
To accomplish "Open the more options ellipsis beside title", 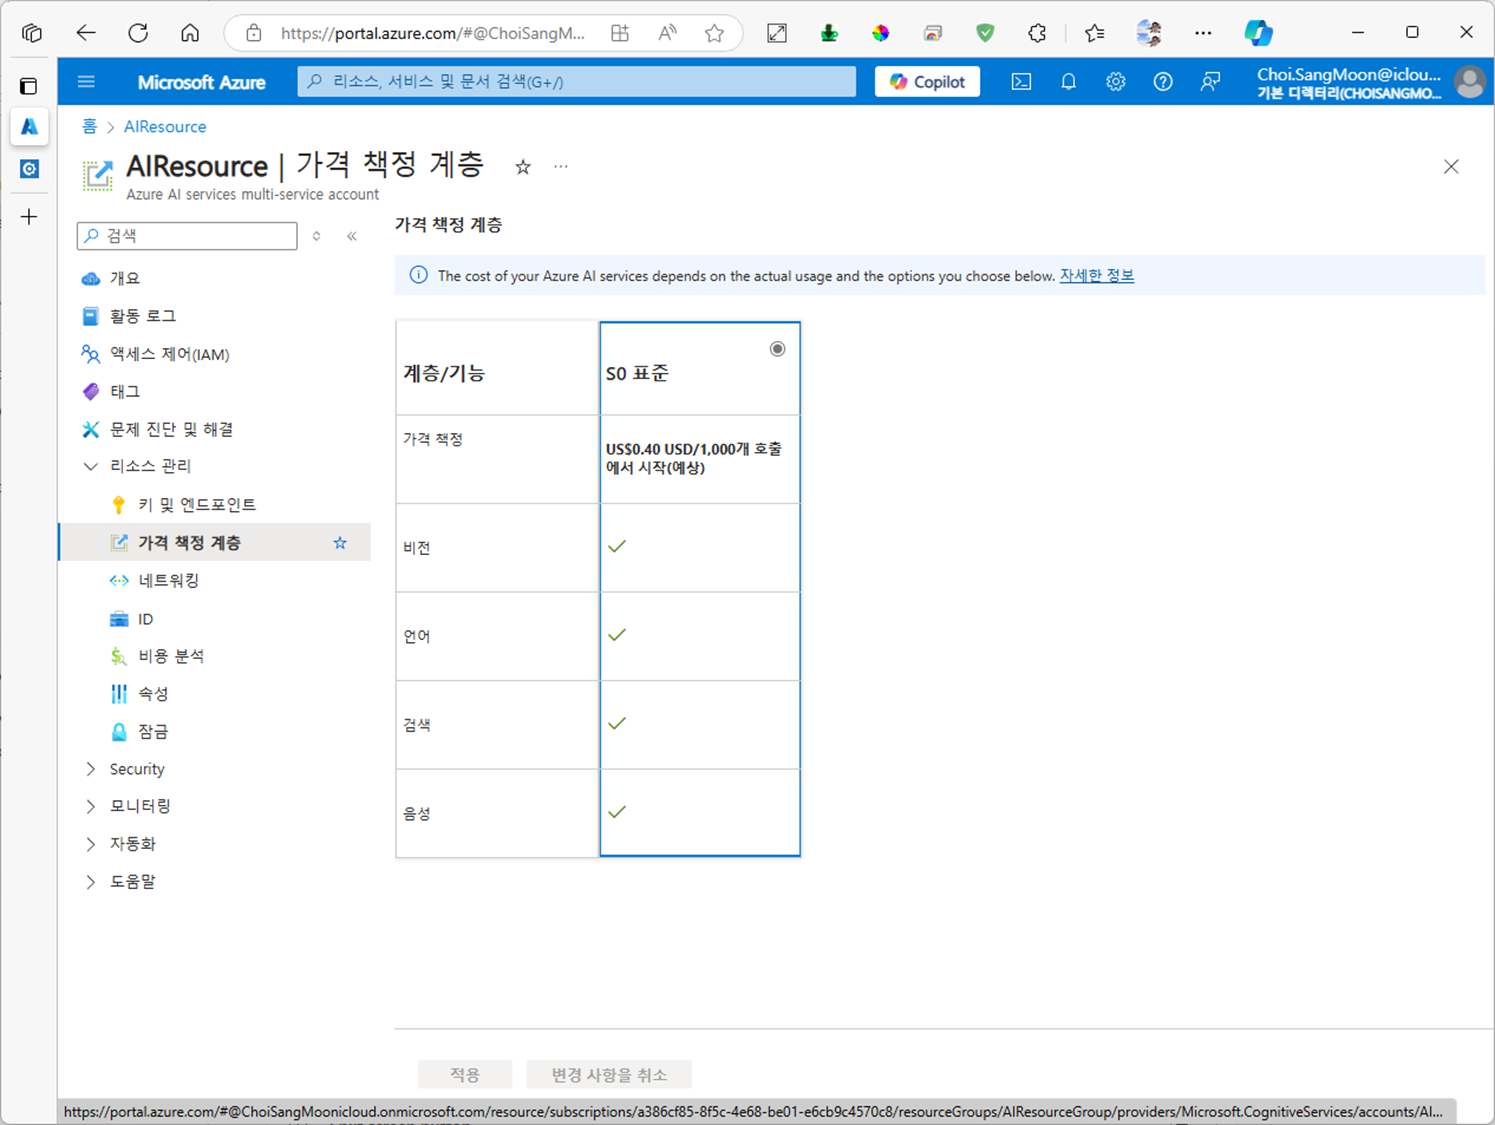I will tap(561, 166).
